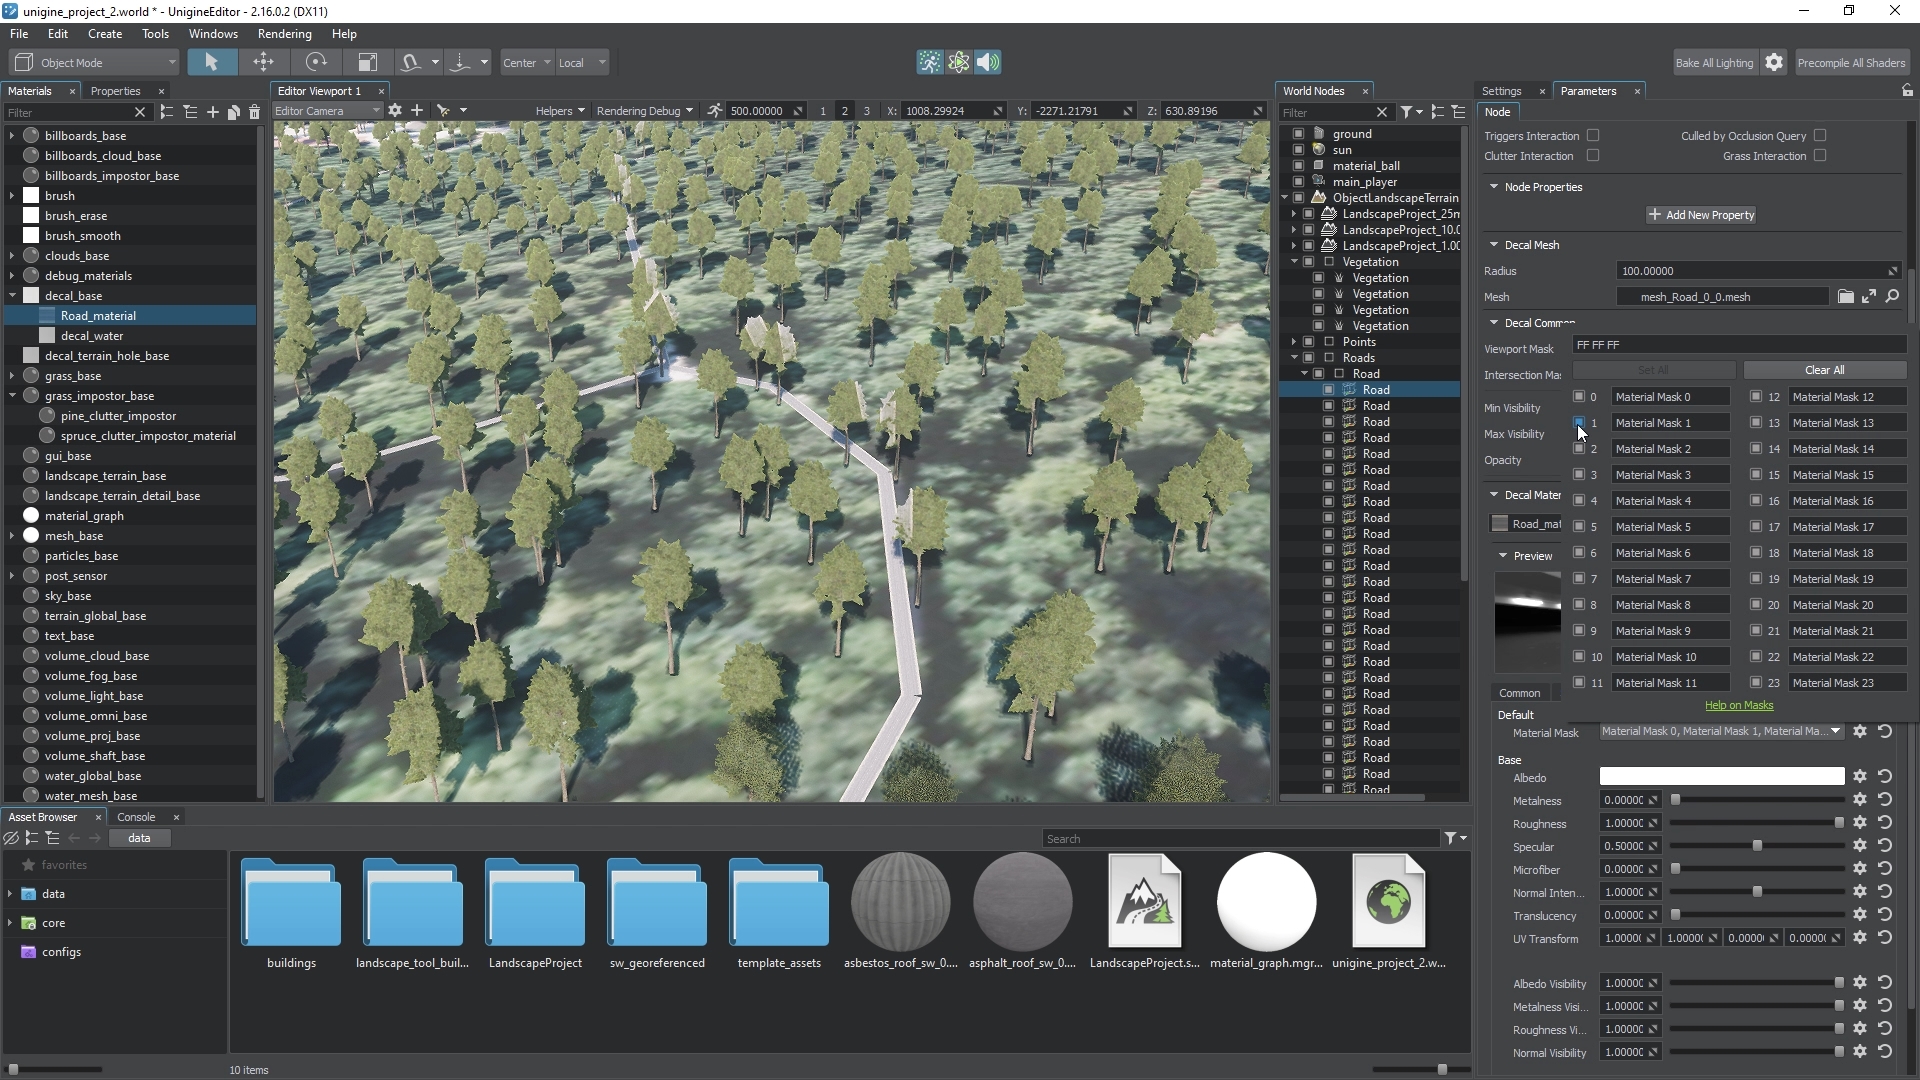Click the asset browser Search field
Viewport: 1920px width, 1080px height.
click(x=1240, y=839)
